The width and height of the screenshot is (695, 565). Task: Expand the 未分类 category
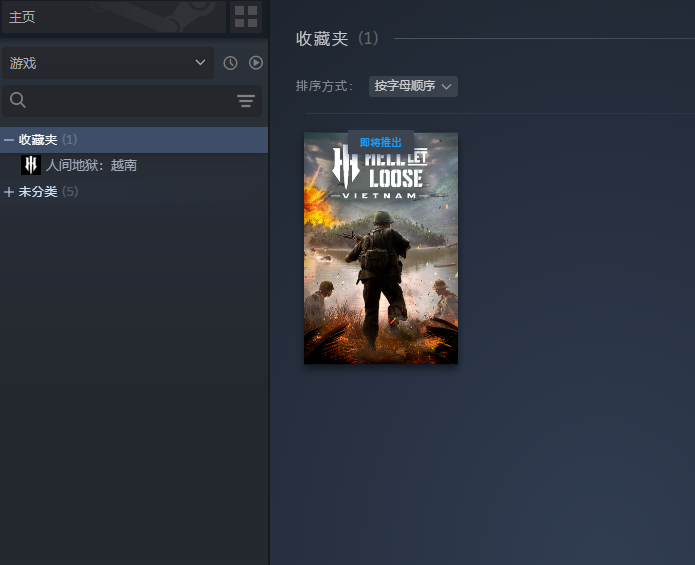point(8,192)
